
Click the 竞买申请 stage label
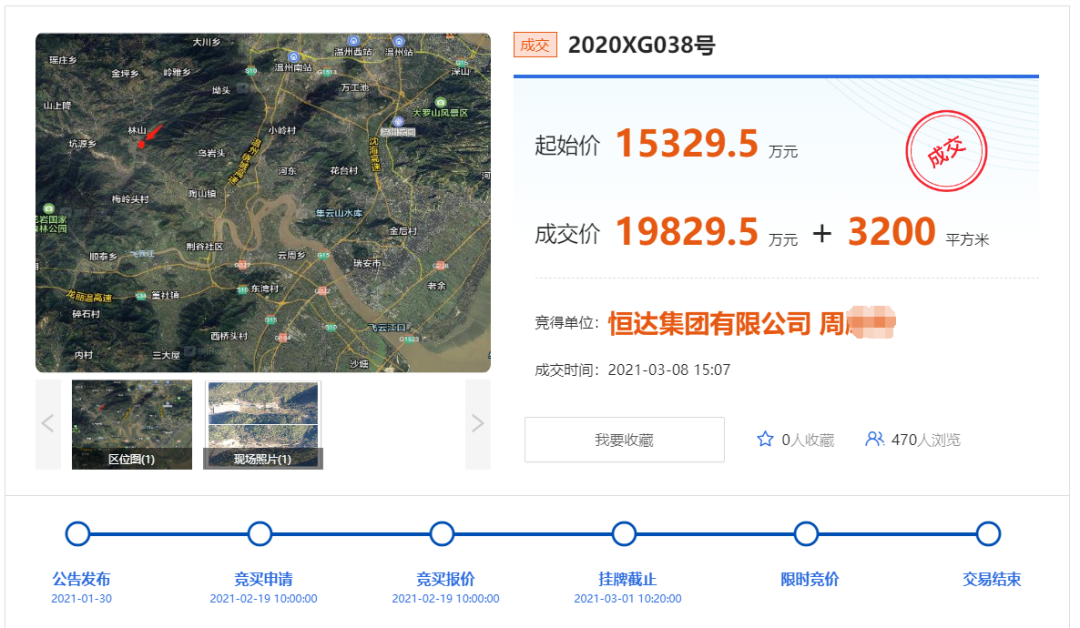coord(263,579)
